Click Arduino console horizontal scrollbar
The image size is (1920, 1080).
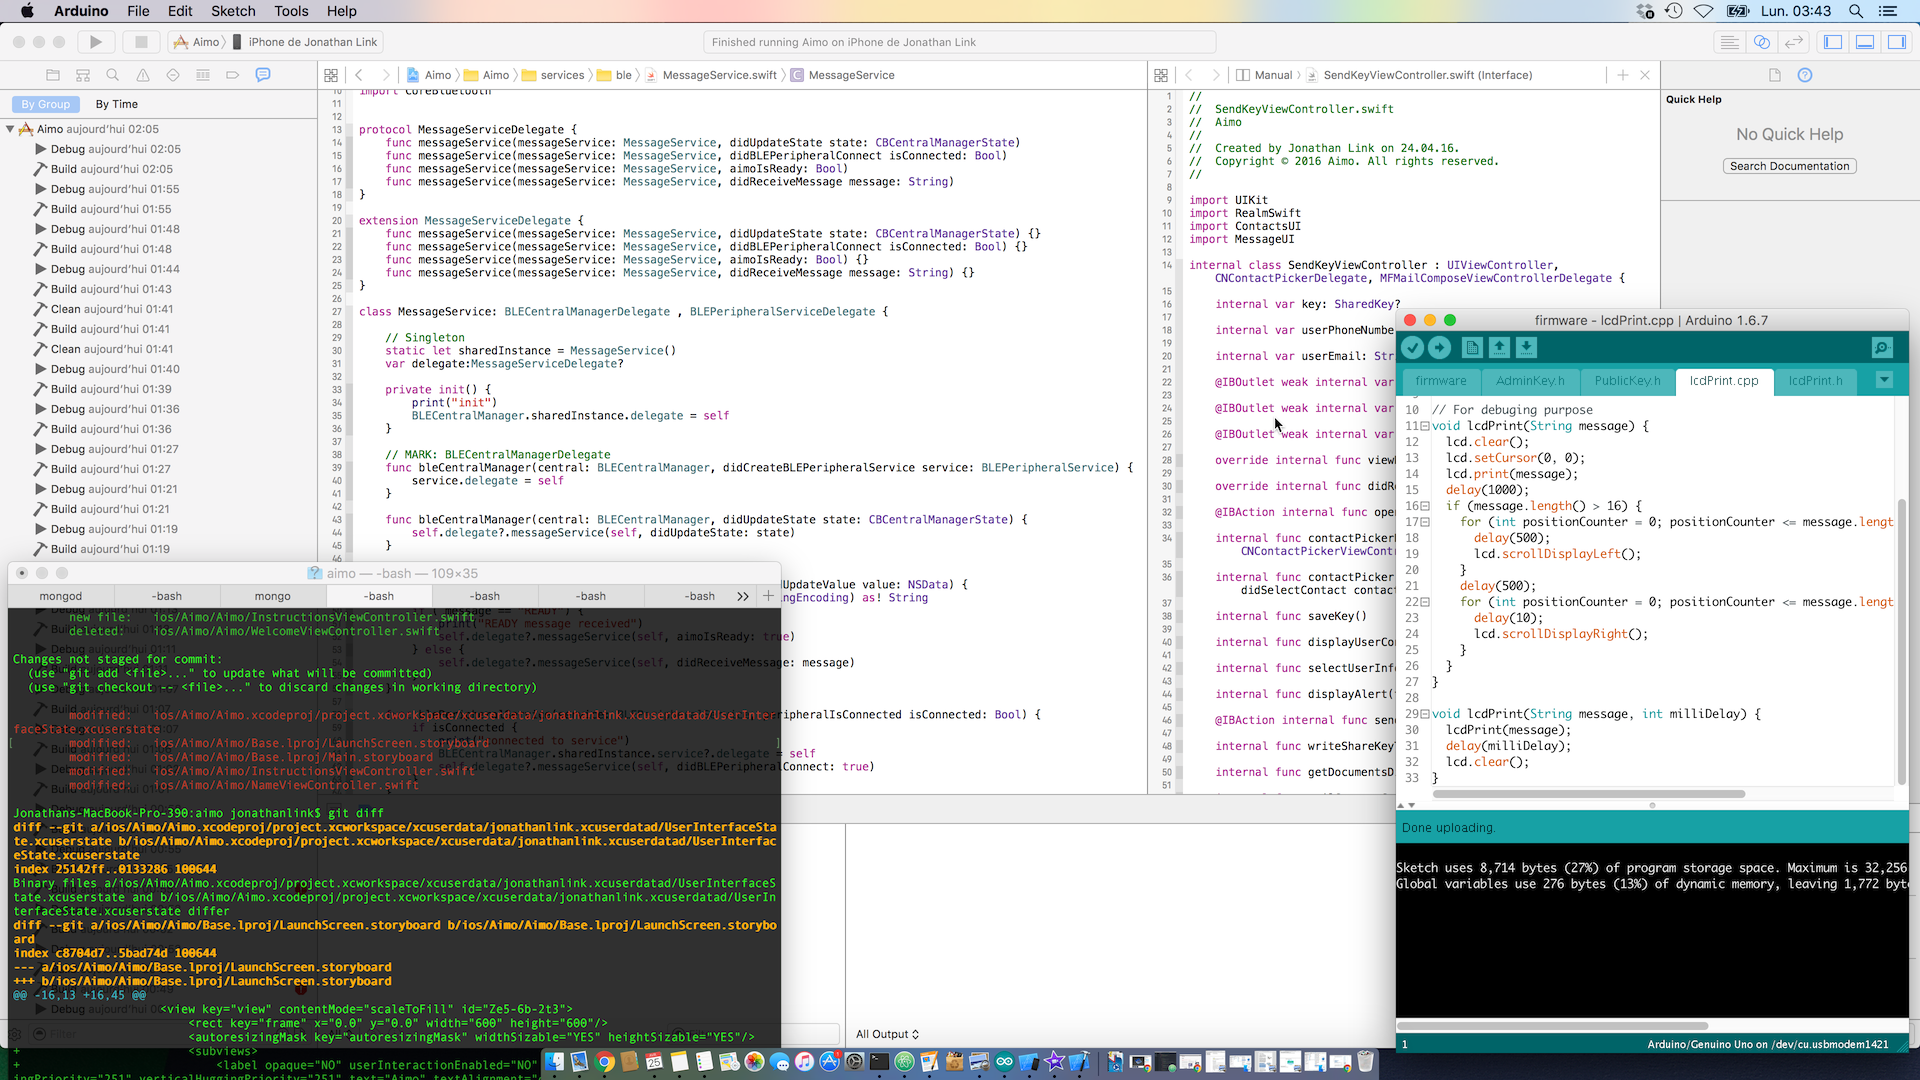point(1552,1026)
